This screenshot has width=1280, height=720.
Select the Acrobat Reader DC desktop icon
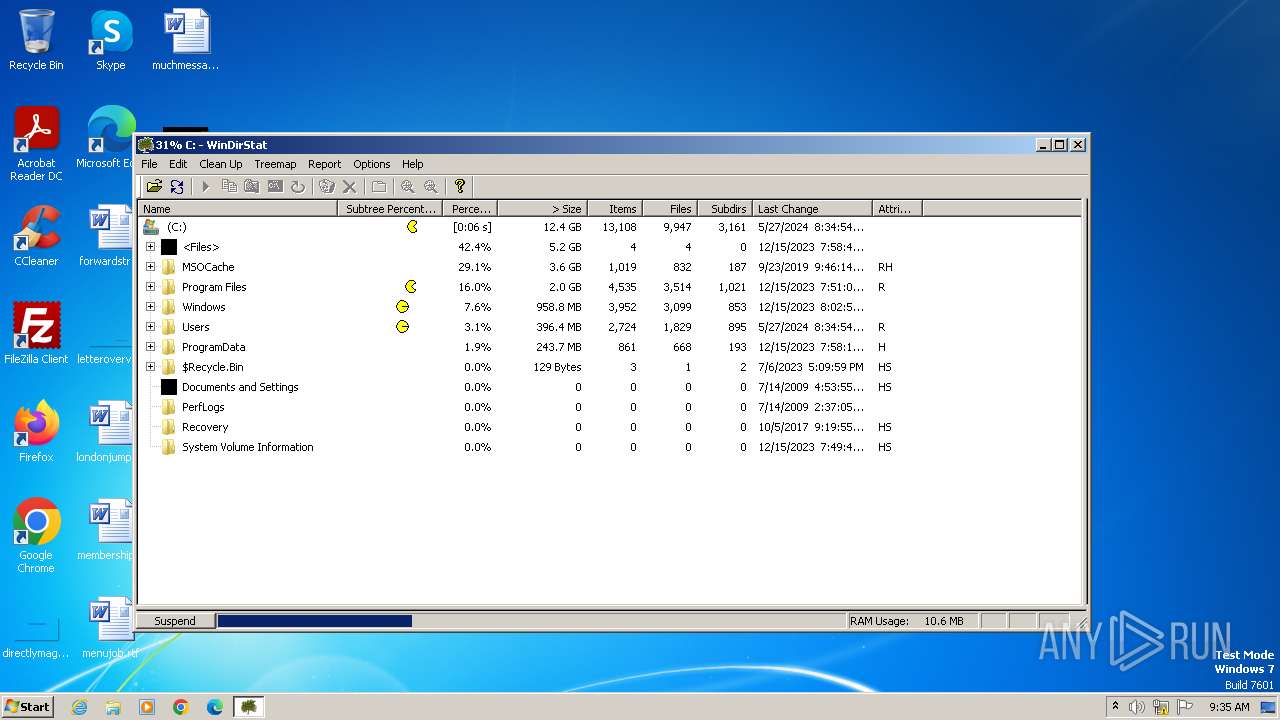pyautogui.click(x=36, y=145)
